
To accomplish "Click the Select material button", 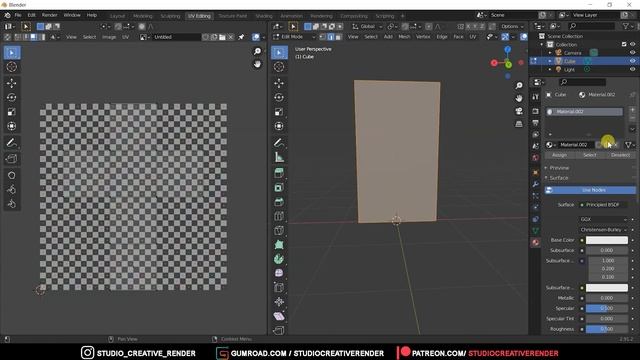I will coord(590,155).
